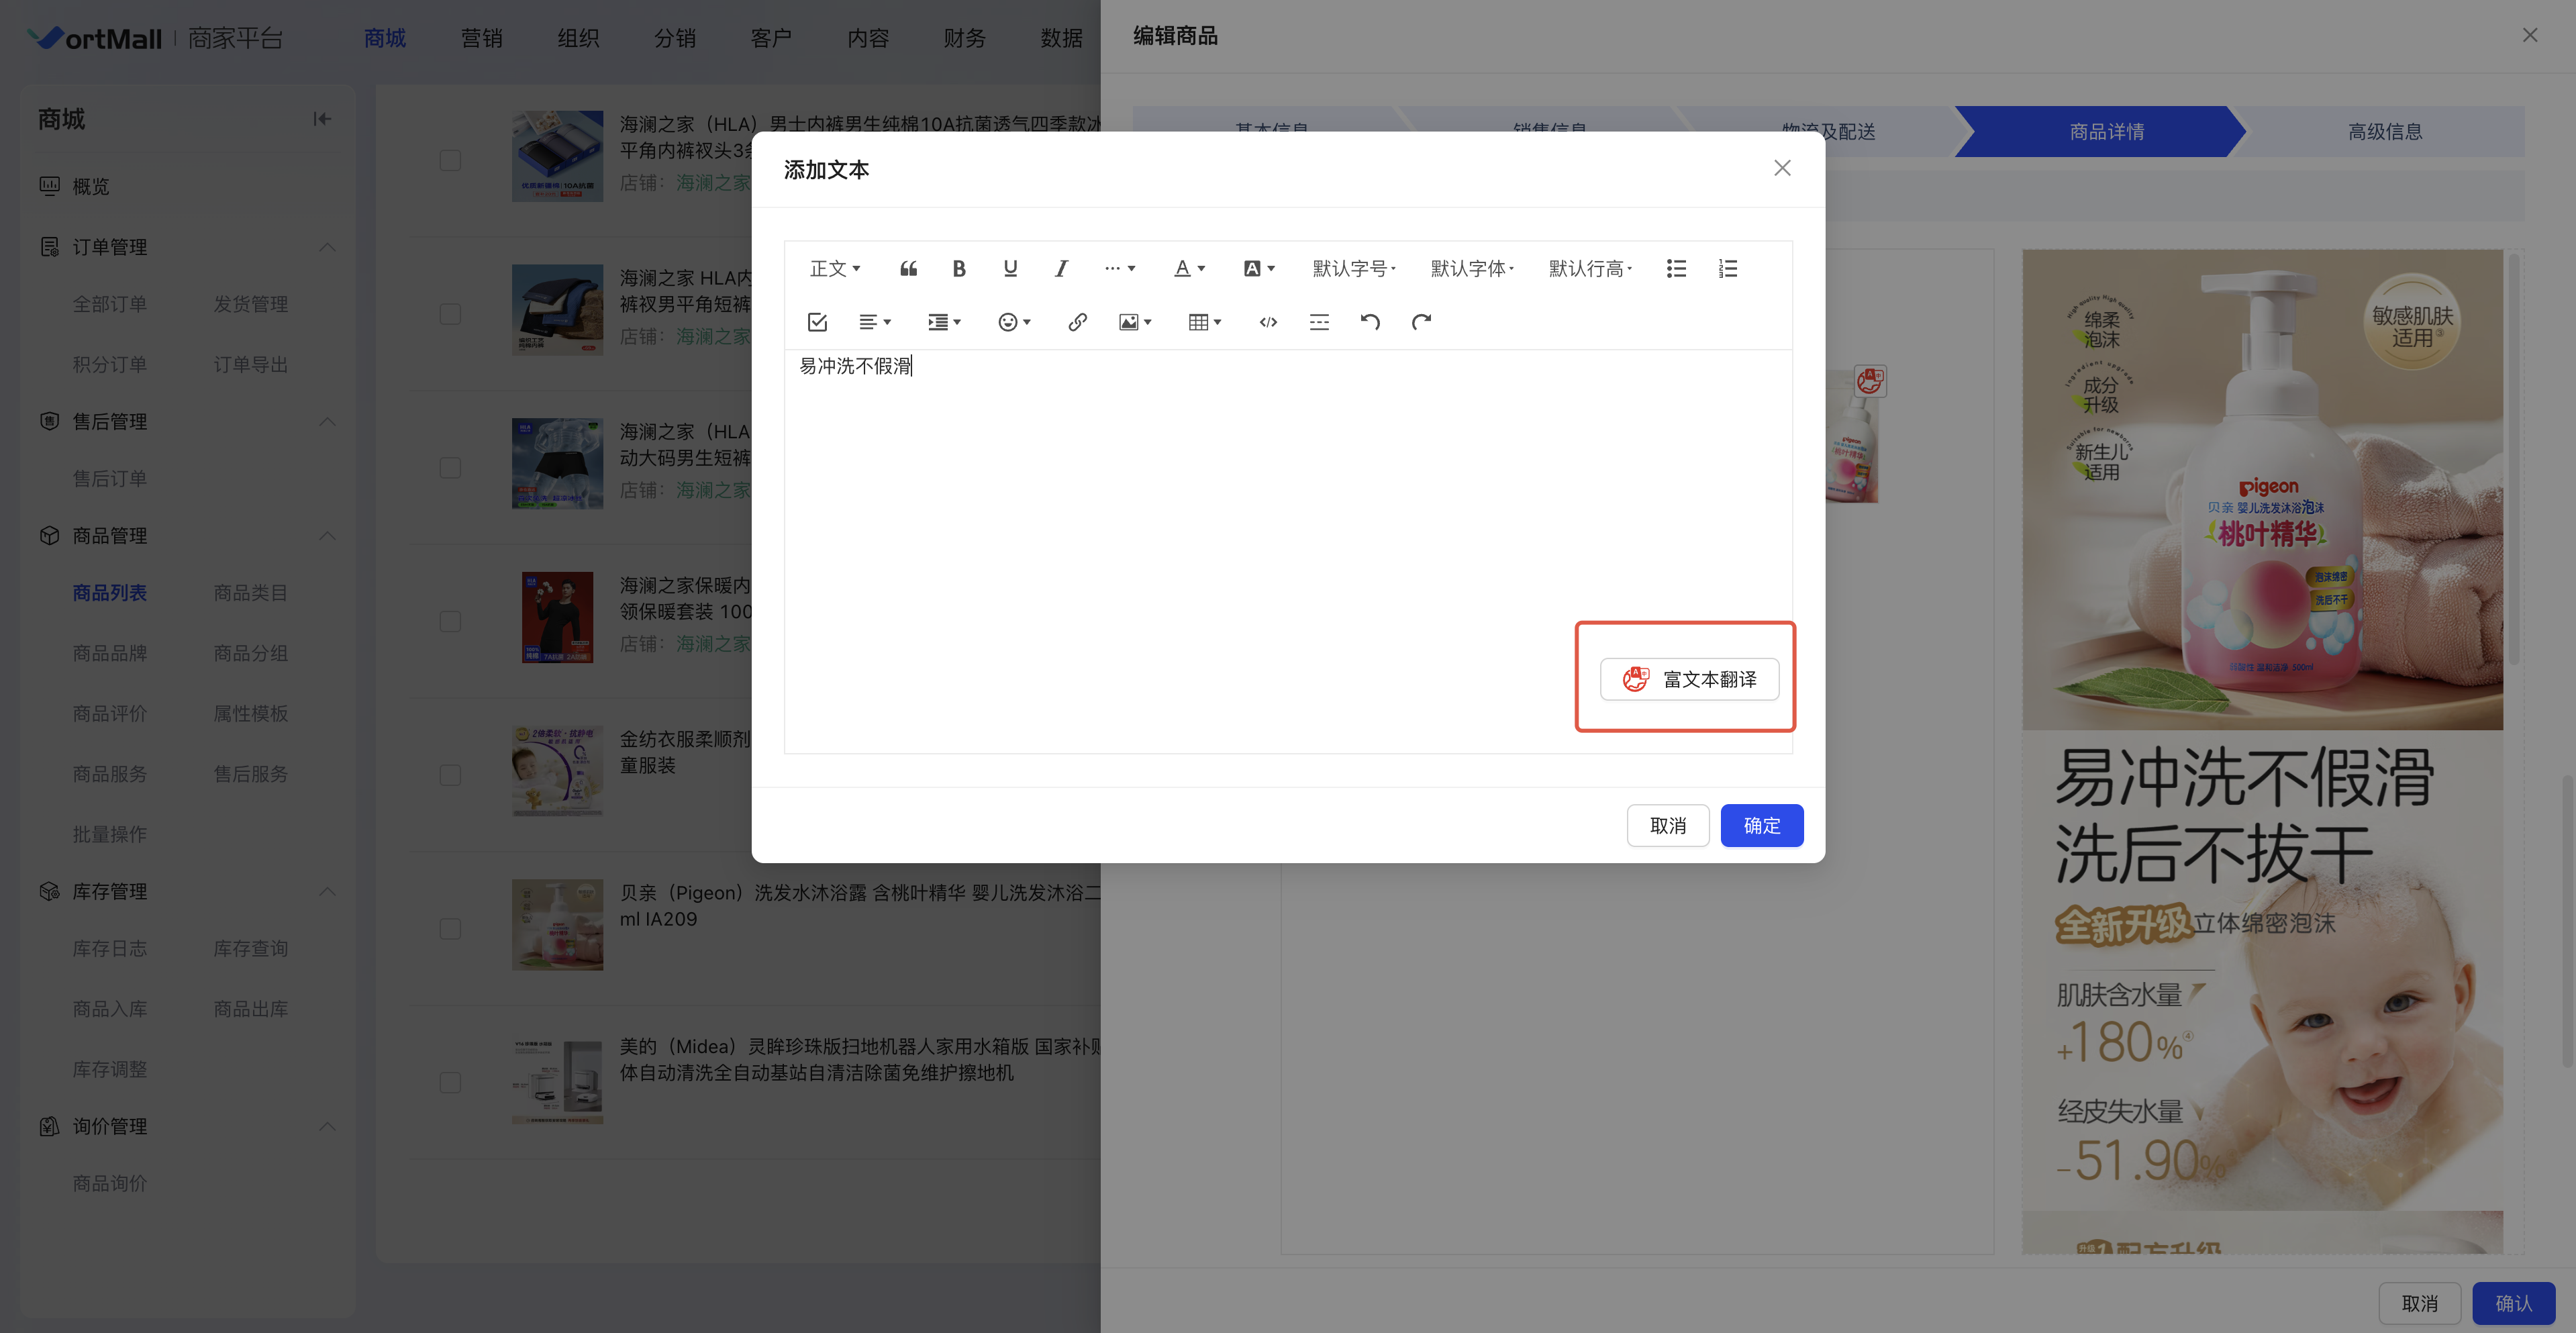
Task: Switch to the 高级信息 step tab
Action: point(2384,131)
